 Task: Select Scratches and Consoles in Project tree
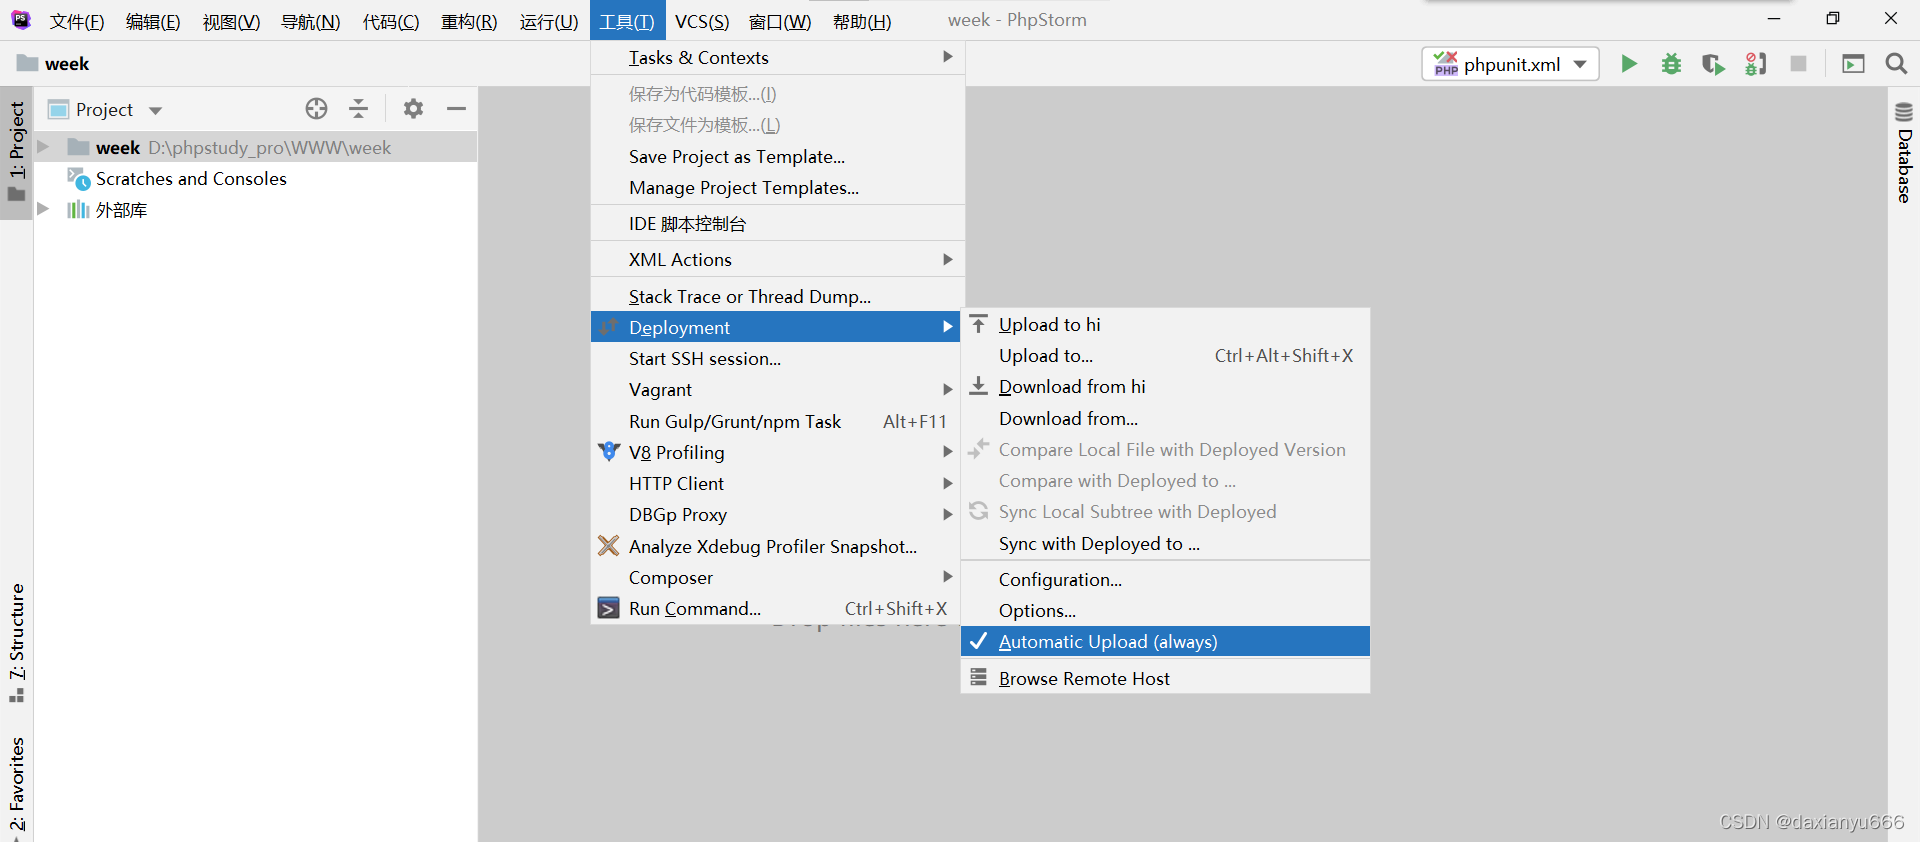[191, 179]
